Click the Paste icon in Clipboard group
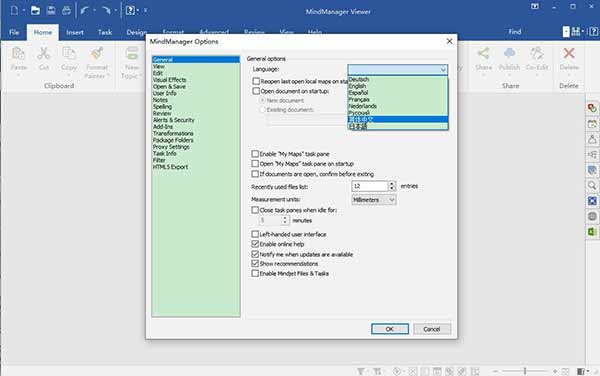The height and width of the screenshot is (376, 600). point(18,54)
